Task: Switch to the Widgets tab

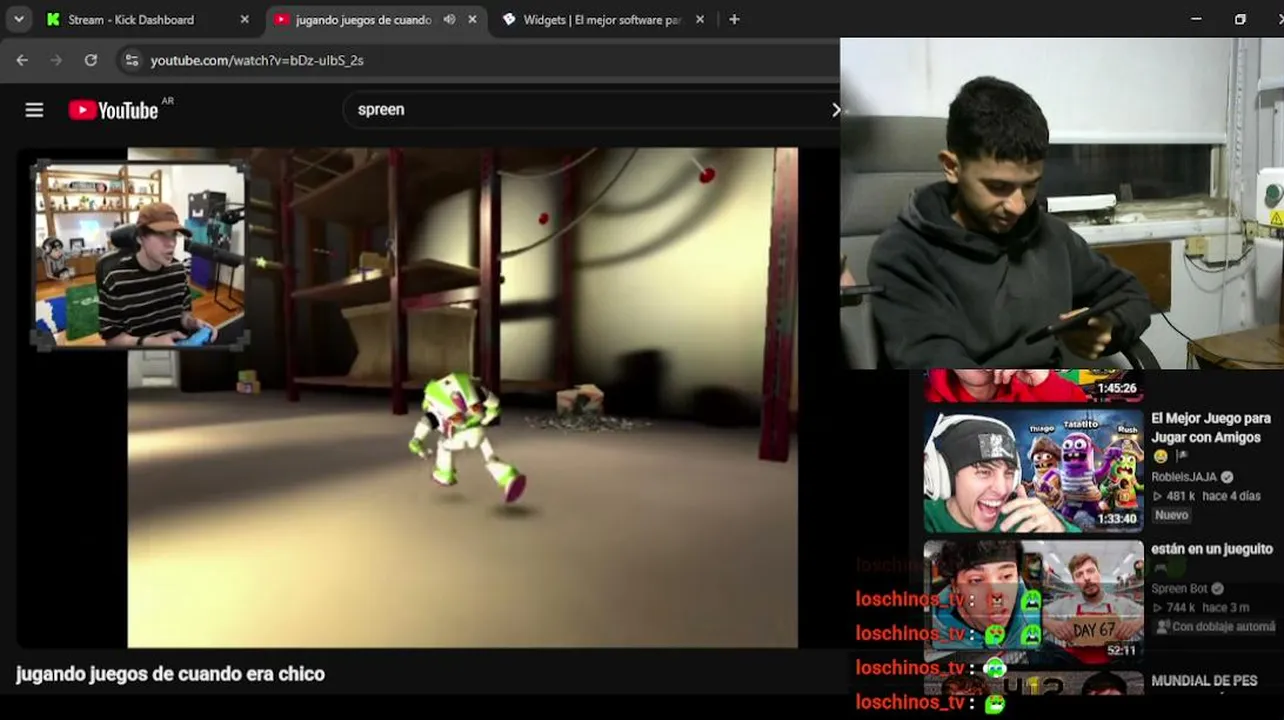Action: (x=602, y=20)
